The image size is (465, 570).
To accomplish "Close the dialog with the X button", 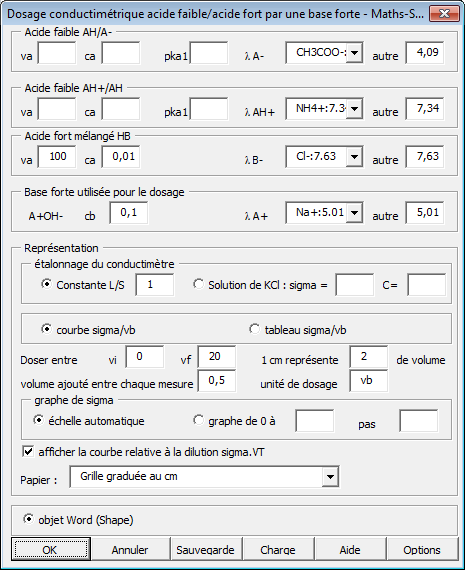I will 444,14.
